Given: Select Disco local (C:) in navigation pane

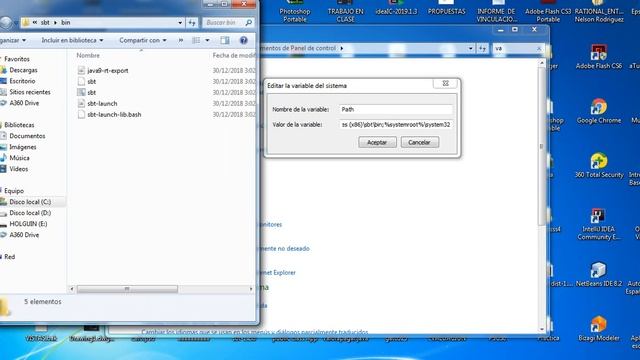Looking at the screenshot, I should point(30,202).
